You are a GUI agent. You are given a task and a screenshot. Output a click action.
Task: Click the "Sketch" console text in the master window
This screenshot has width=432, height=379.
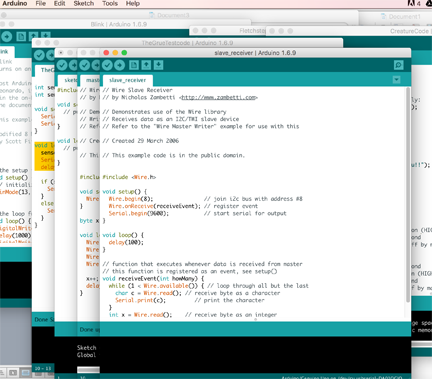86,348
